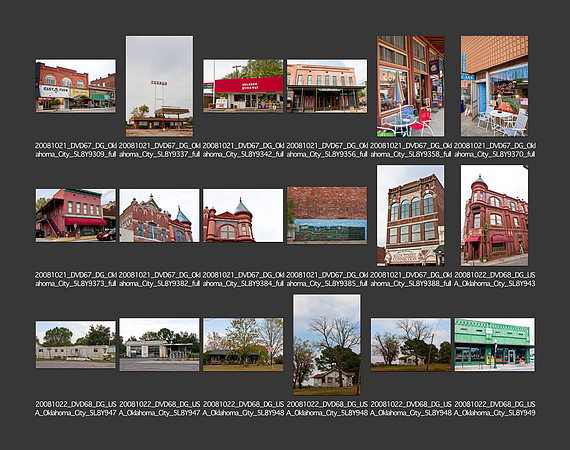Select the house behind trees with flag photo
The image size is (570, 450).
click(x=243, y=345)
